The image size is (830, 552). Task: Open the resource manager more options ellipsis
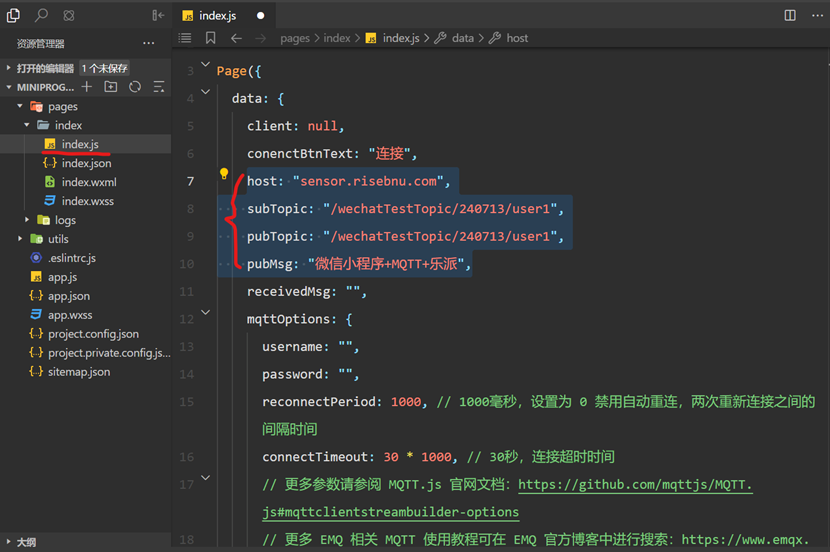tap(149, 43)
